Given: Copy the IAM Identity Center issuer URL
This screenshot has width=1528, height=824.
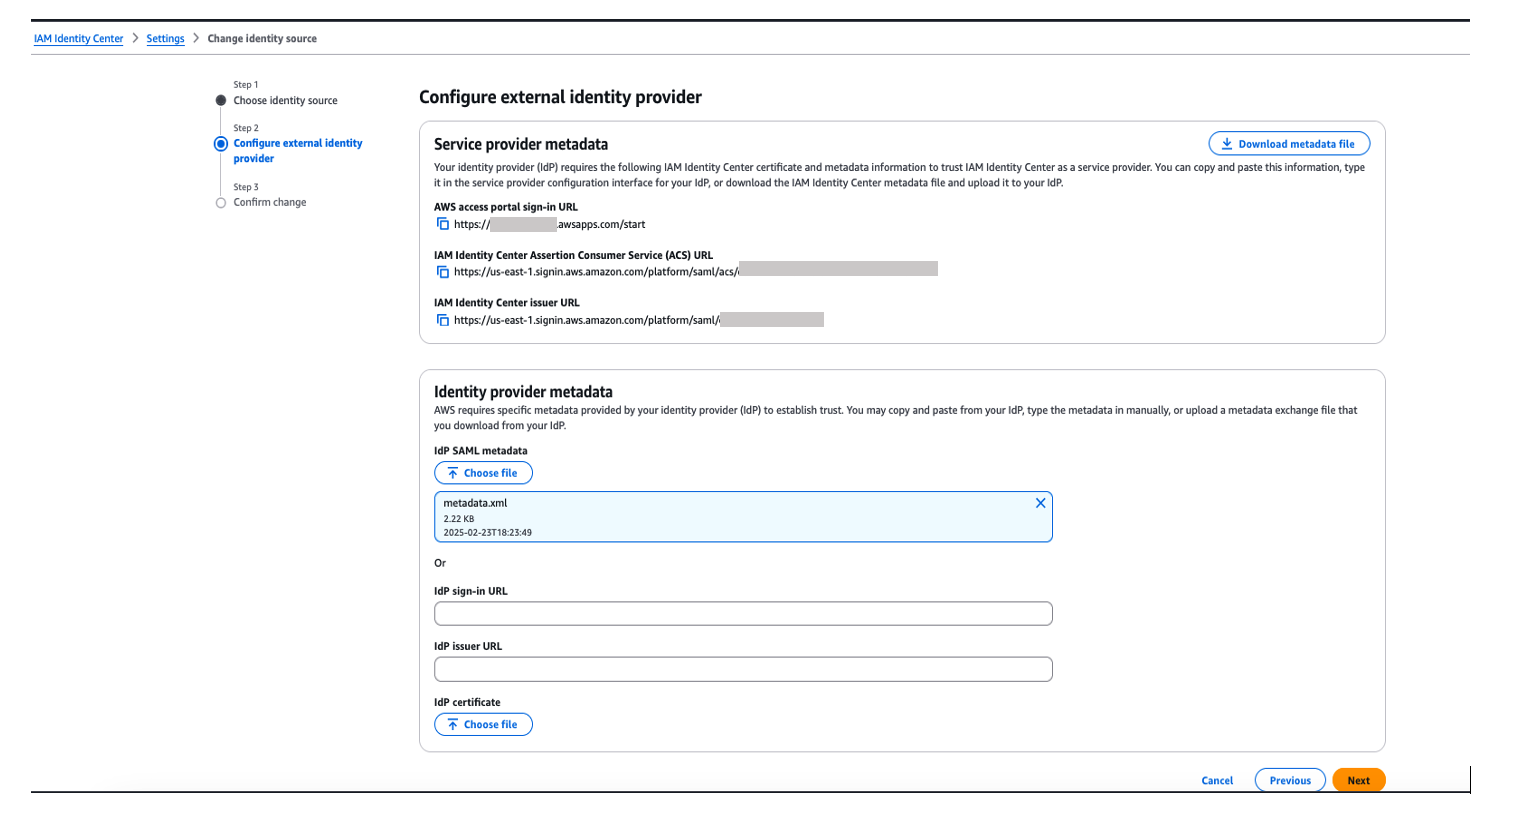Looking at the screenshot, I should coord(442,320).
